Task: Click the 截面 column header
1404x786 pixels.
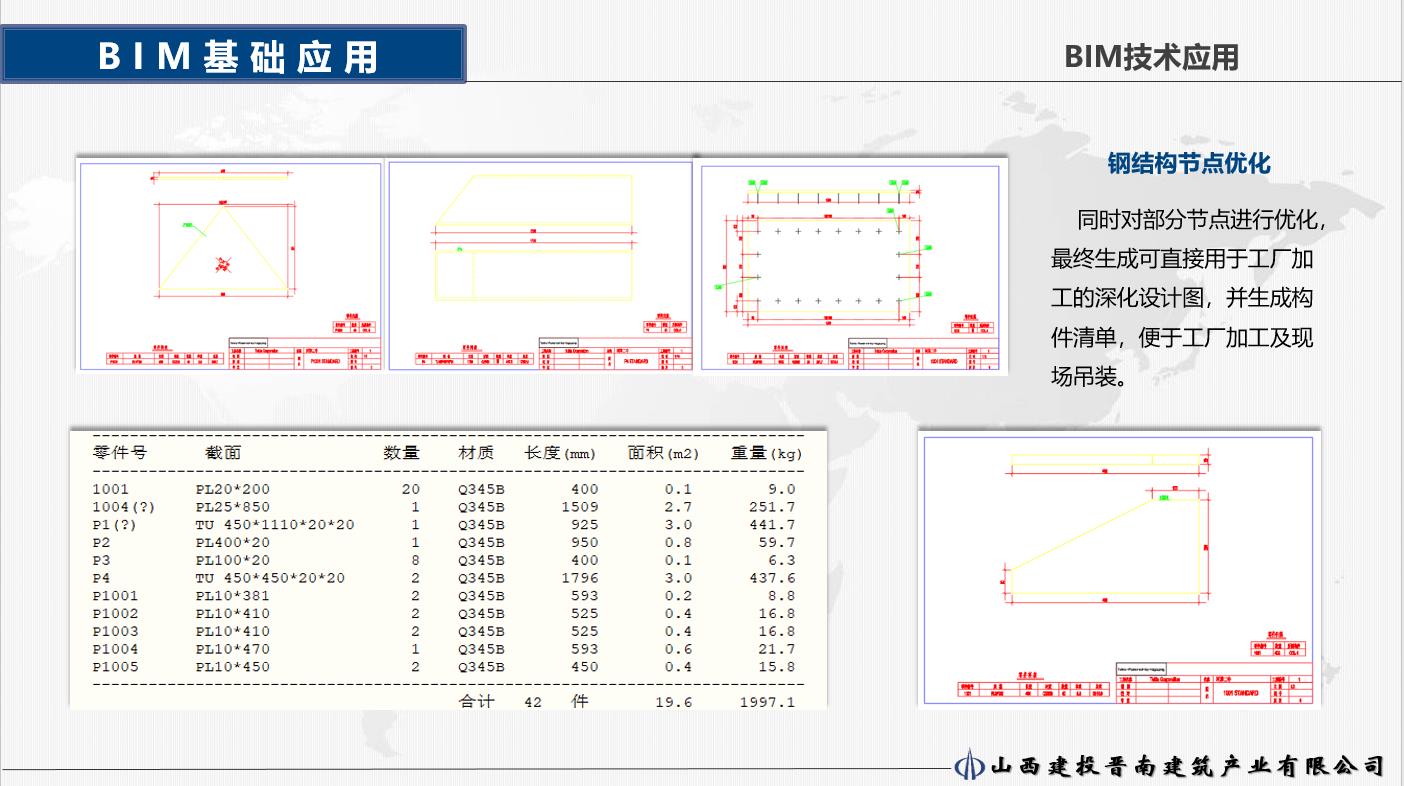Action: (223, 453)
